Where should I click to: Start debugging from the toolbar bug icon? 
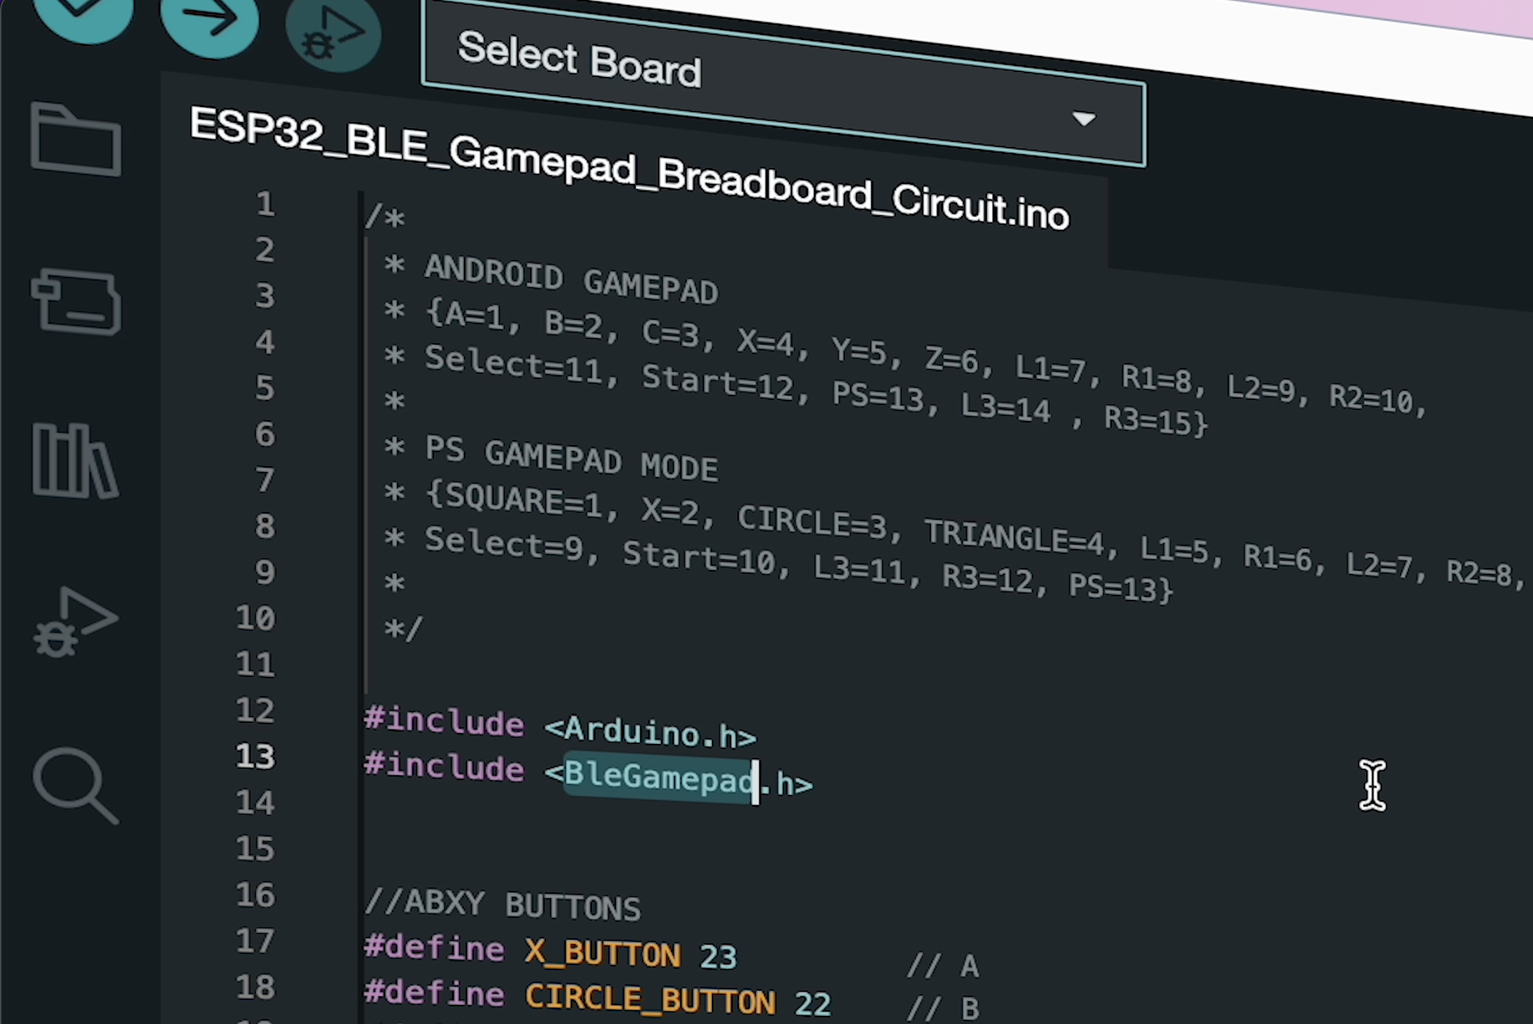click(x=333, y=35)
